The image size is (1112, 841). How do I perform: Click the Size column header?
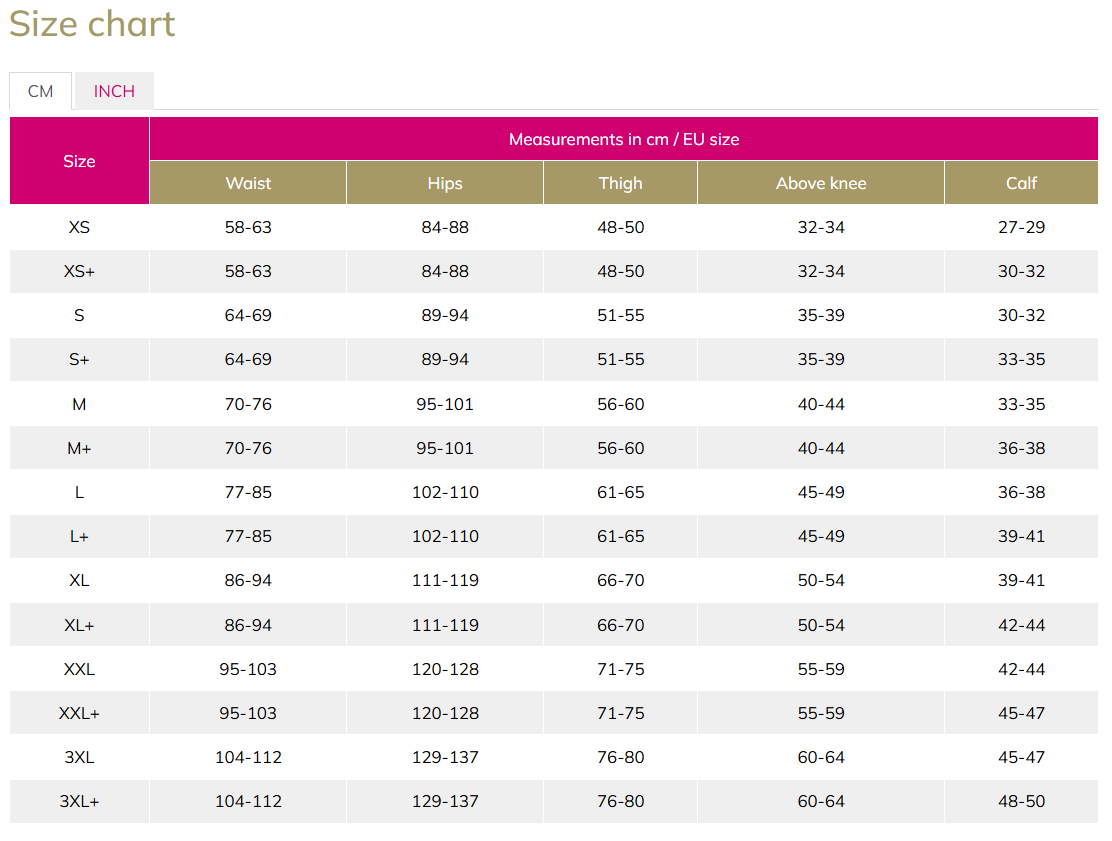pyautogui.click(x=79, y=161)
